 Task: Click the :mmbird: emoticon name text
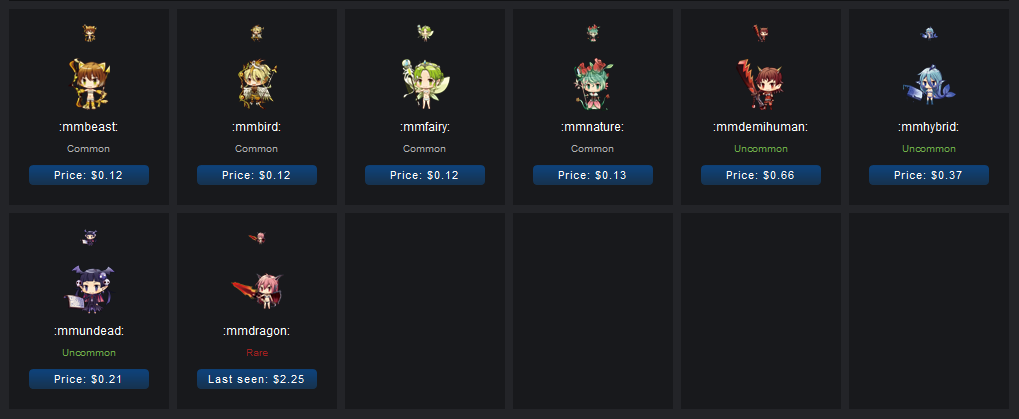click(257, 127)
